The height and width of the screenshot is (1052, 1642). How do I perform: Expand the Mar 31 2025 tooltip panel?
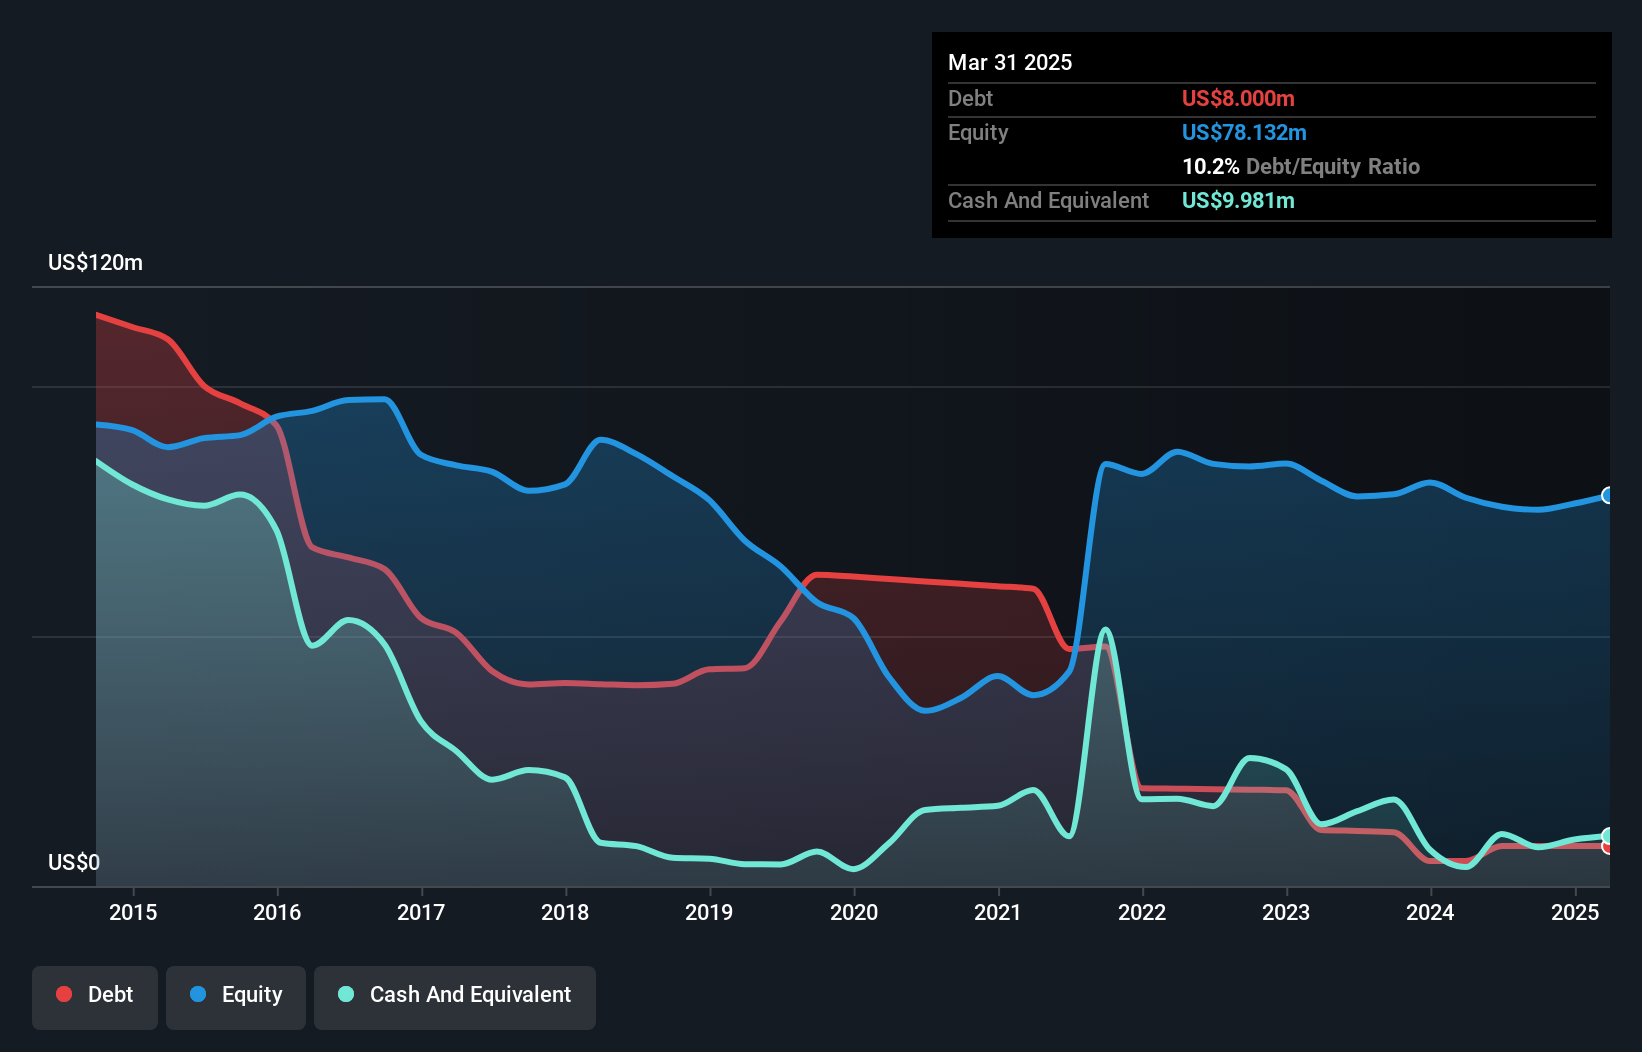(1010, 62)
